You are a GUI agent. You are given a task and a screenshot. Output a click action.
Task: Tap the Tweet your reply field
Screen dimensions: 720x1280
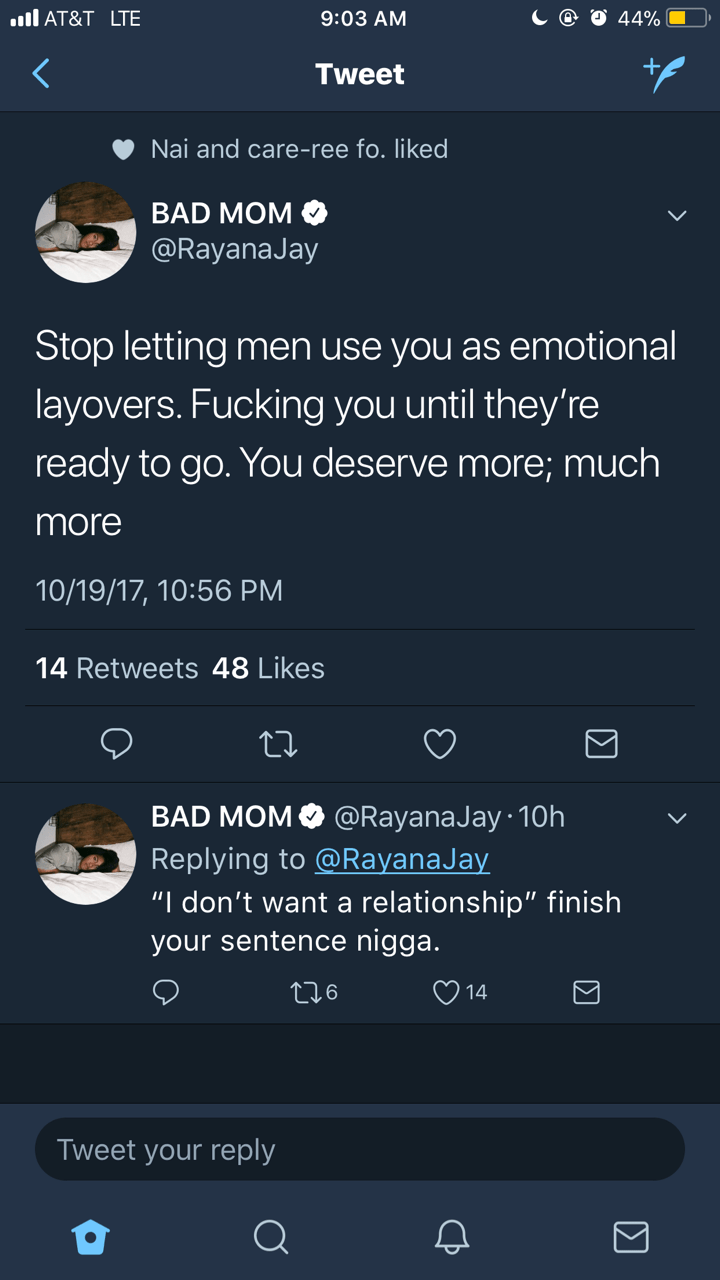360,1149
